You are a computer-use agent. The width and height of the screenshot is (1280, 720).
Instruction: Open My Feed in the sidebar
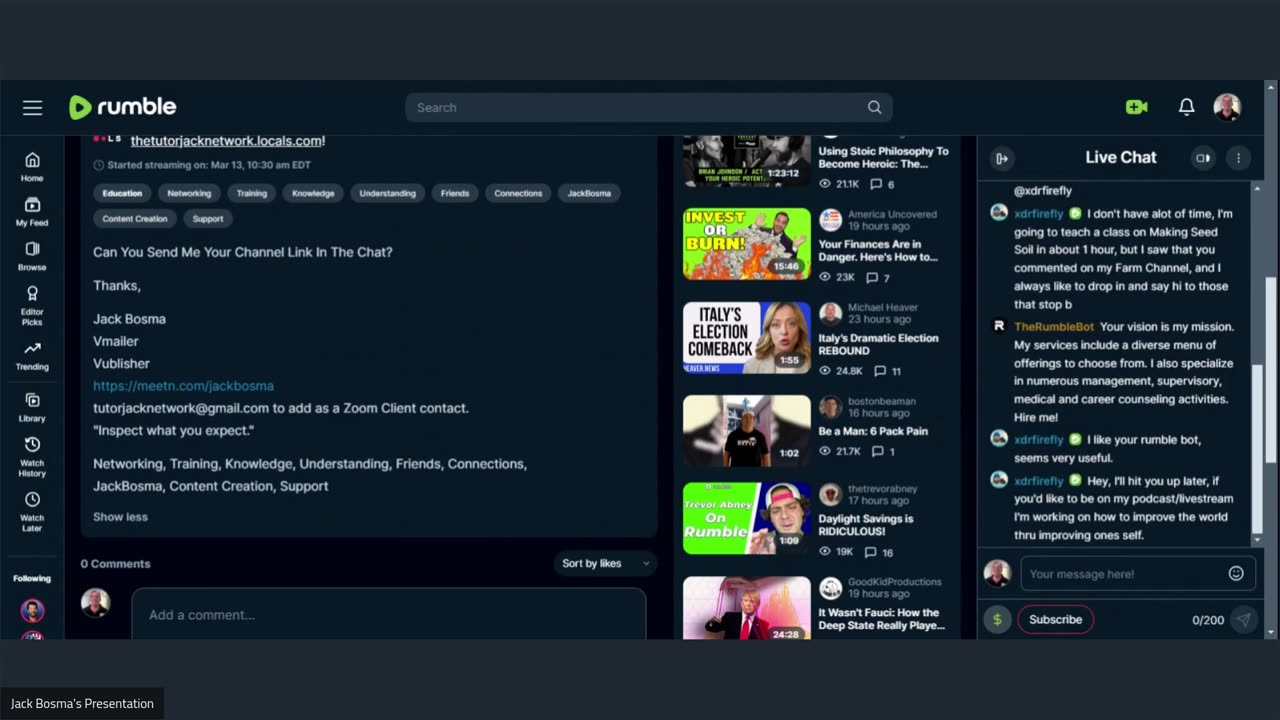(x=32, y=212)
